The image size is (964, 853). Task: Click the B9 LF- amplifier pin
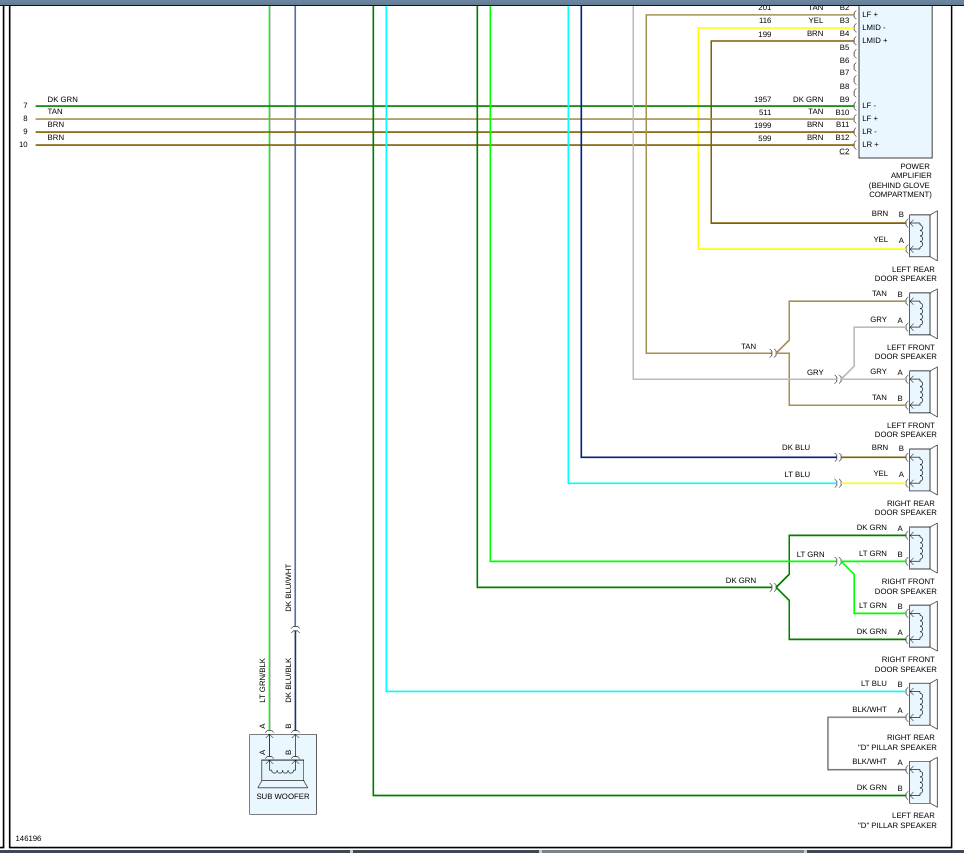(856, 106)
